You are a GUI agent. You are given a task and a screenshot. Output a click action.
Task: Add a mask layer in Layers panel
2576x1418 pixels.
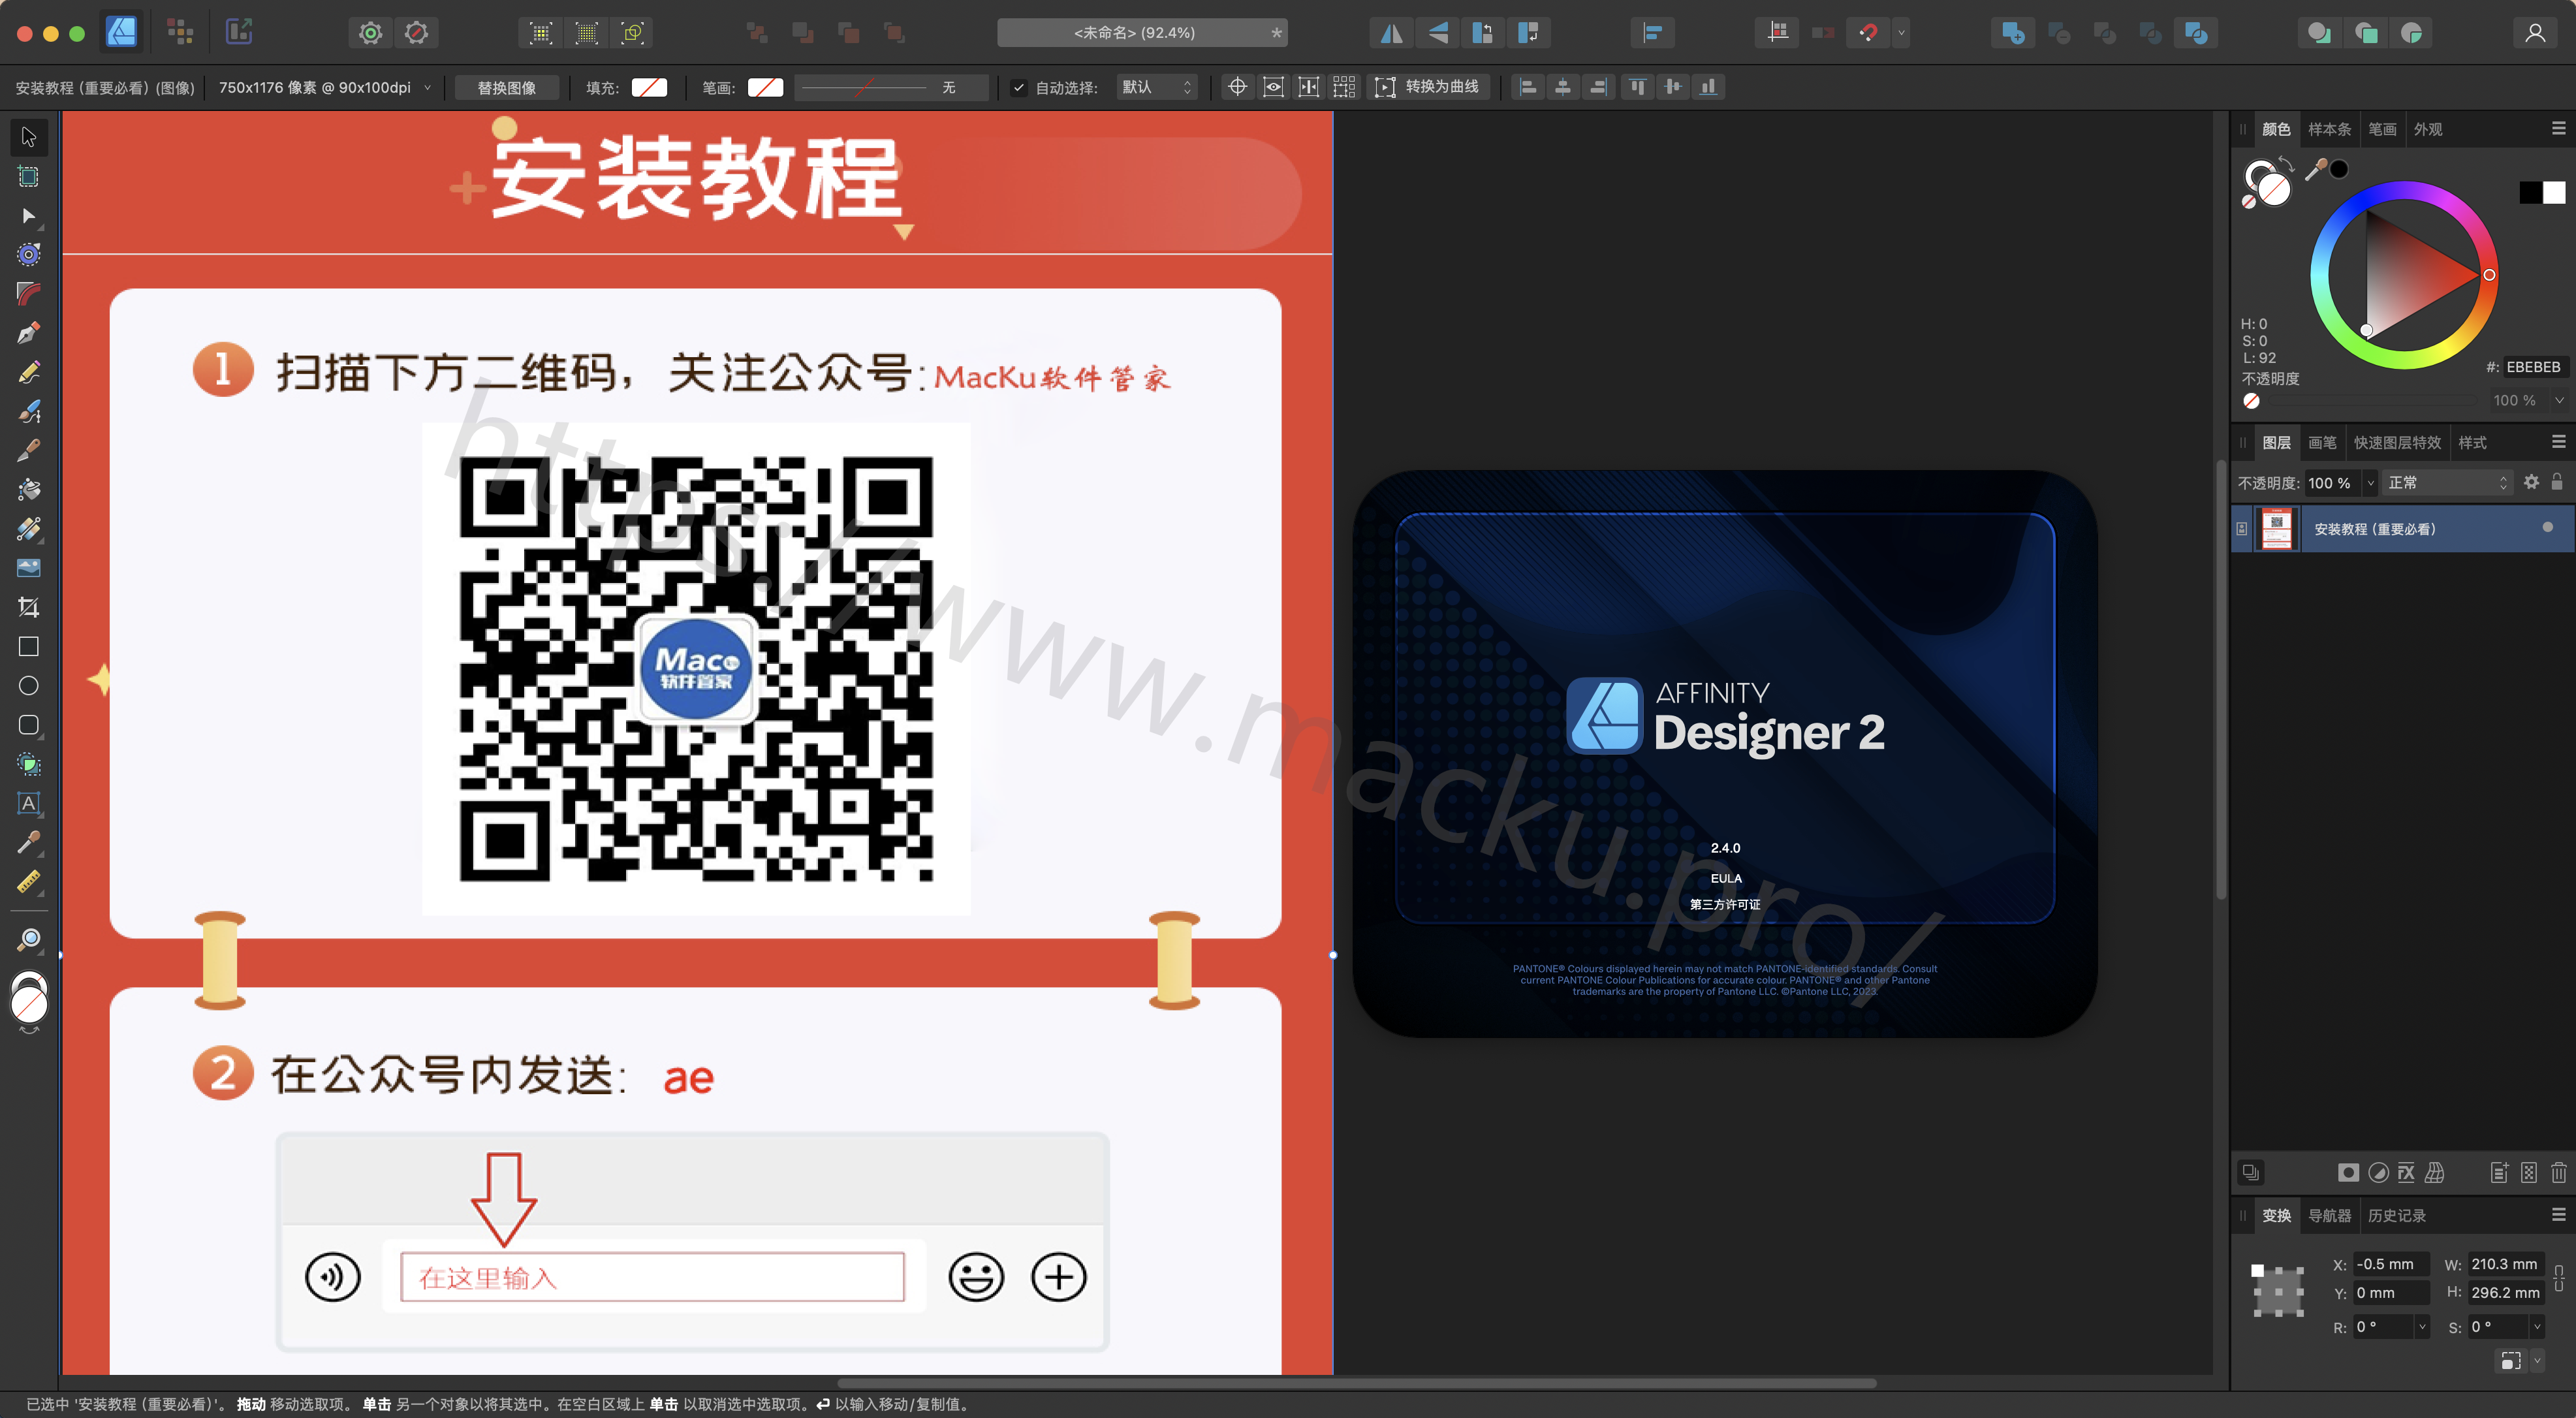coord(2348,1172)
